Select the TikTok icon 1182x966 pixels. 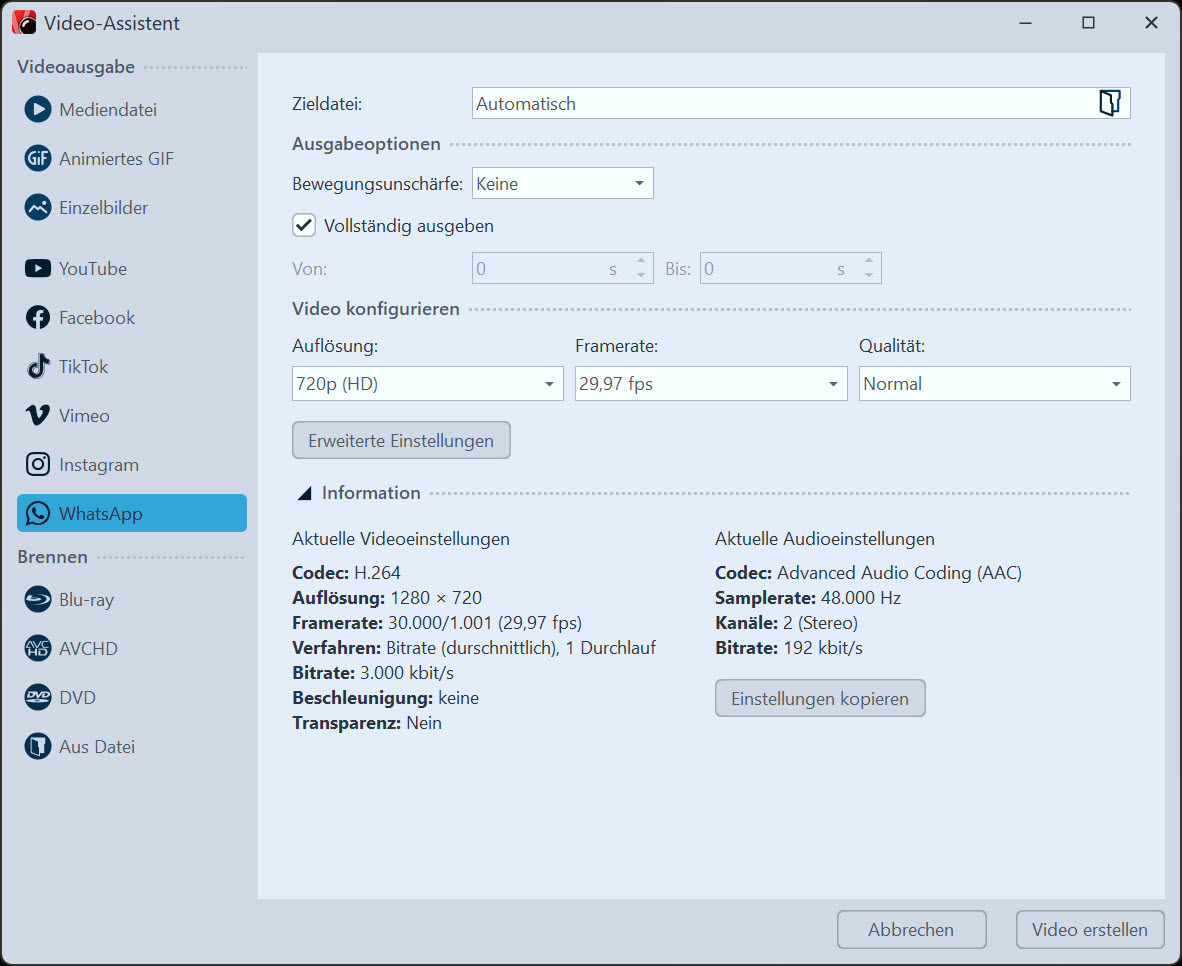[x=38, y=367]
